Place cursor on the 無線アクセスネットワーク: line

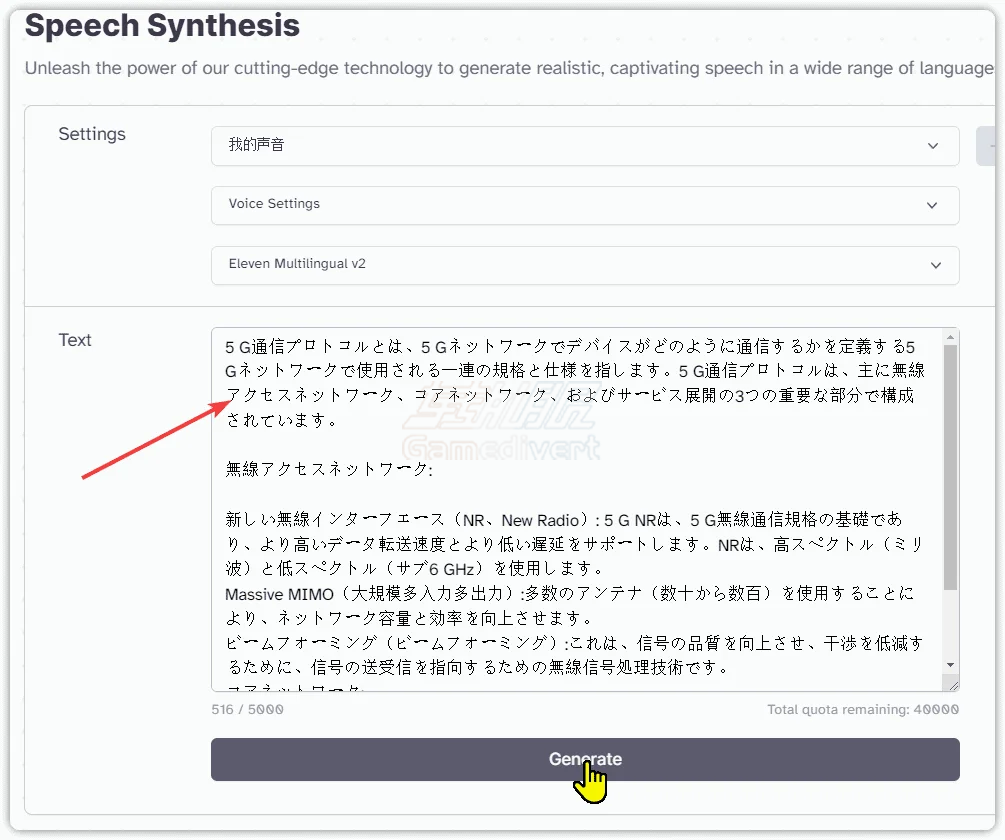tap(329, 469)
